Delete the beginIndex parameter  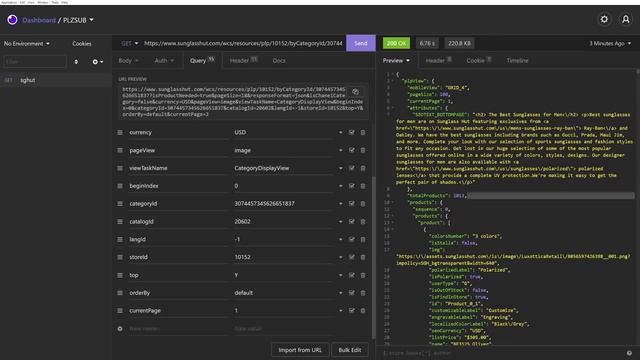click(363, 186)
